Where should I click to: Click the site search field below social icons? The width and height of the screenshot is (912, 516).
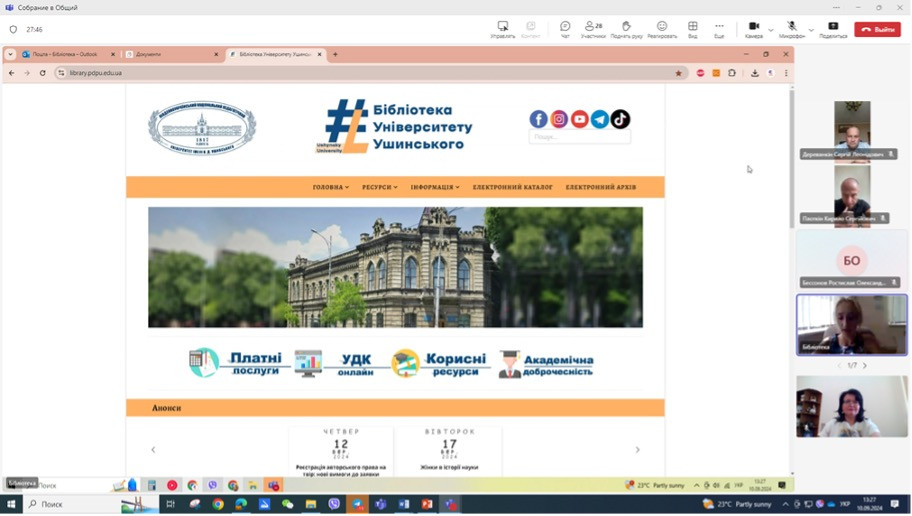tap(579, 137)
